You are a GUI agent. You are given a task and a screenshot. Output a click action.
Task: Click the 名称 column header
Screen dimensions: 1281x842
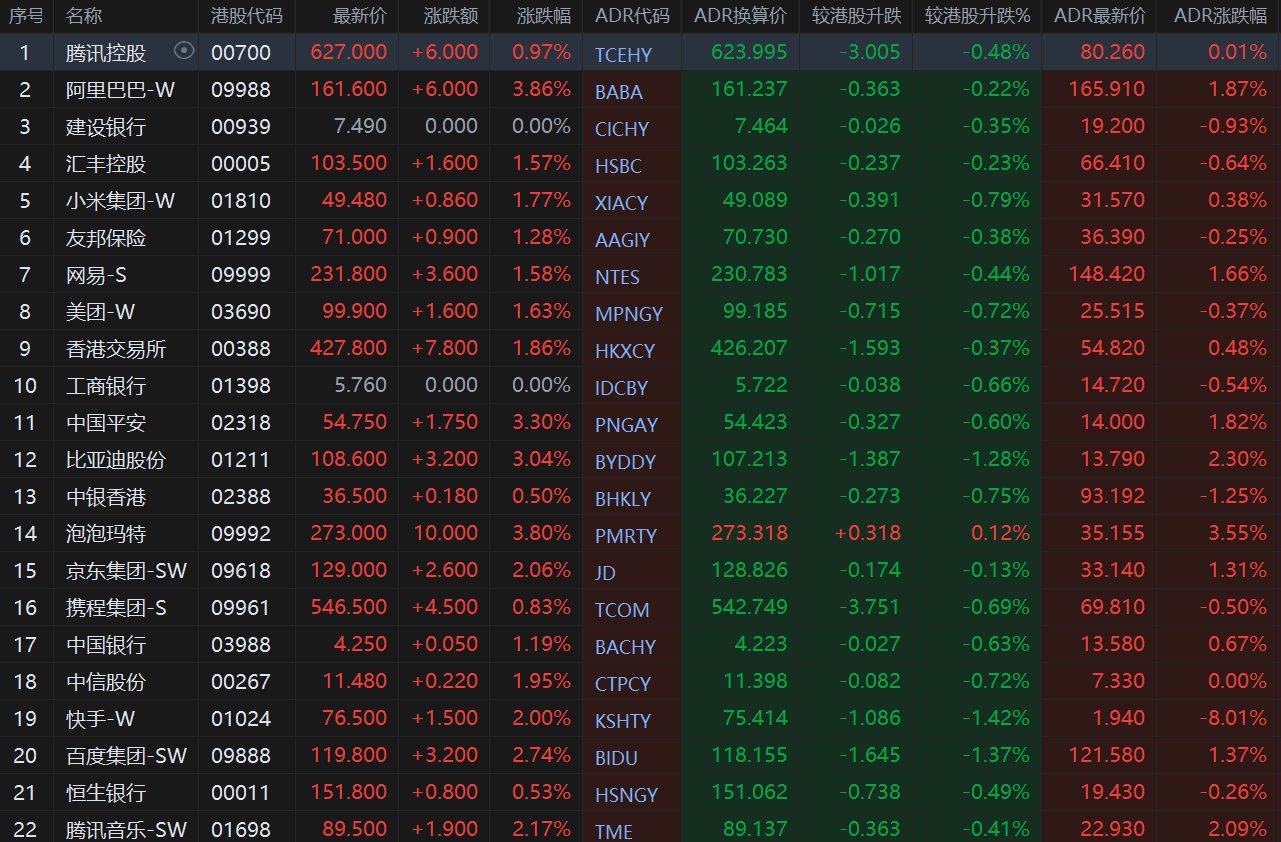coord(84,16)
